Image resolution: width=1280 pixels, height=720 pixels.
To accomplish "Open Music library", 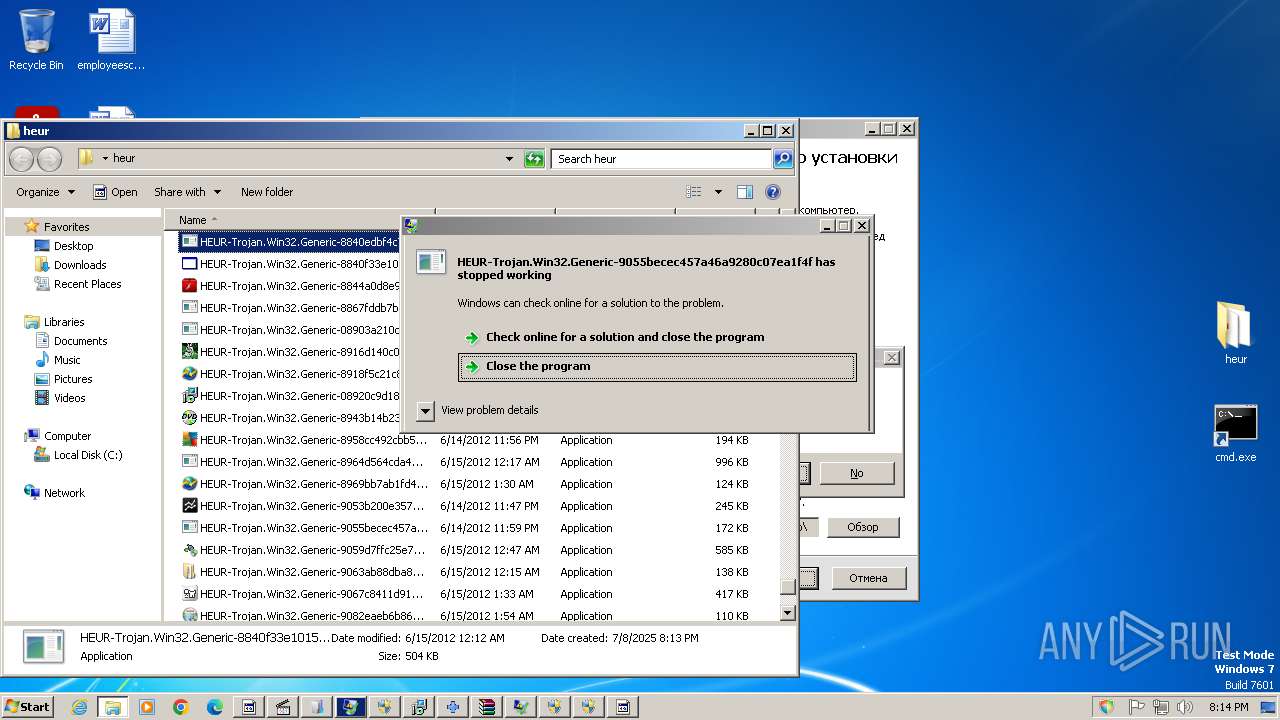I will (x=67, y=360).
